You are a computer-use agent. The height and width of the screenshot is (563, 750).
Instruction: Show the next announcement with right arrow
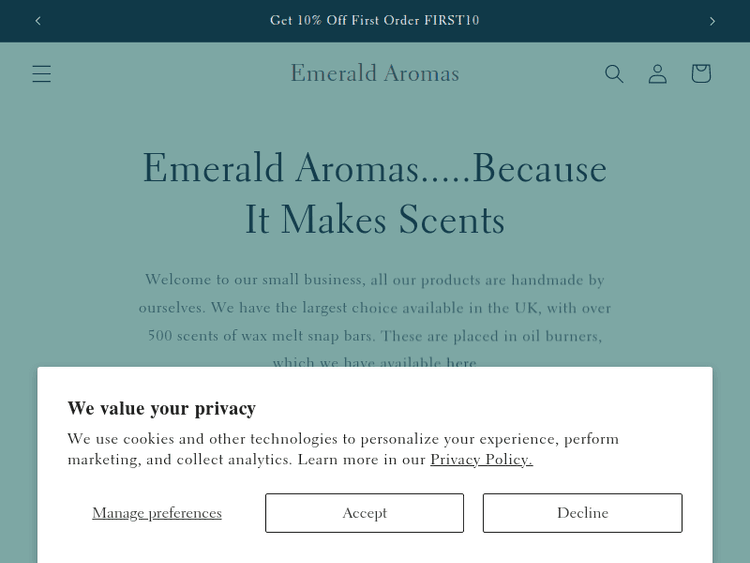pyautogui.click(x=712, y=21)
